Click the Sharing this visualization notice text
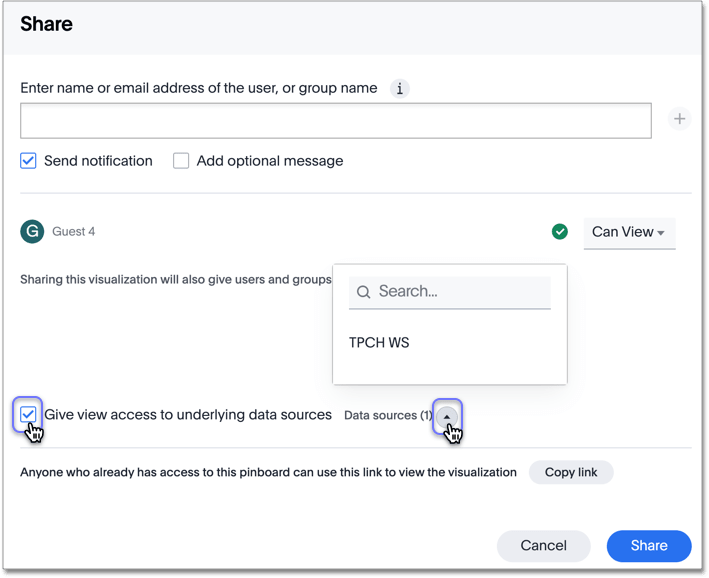The image size is (709, 578). click(x=175, y=279)
